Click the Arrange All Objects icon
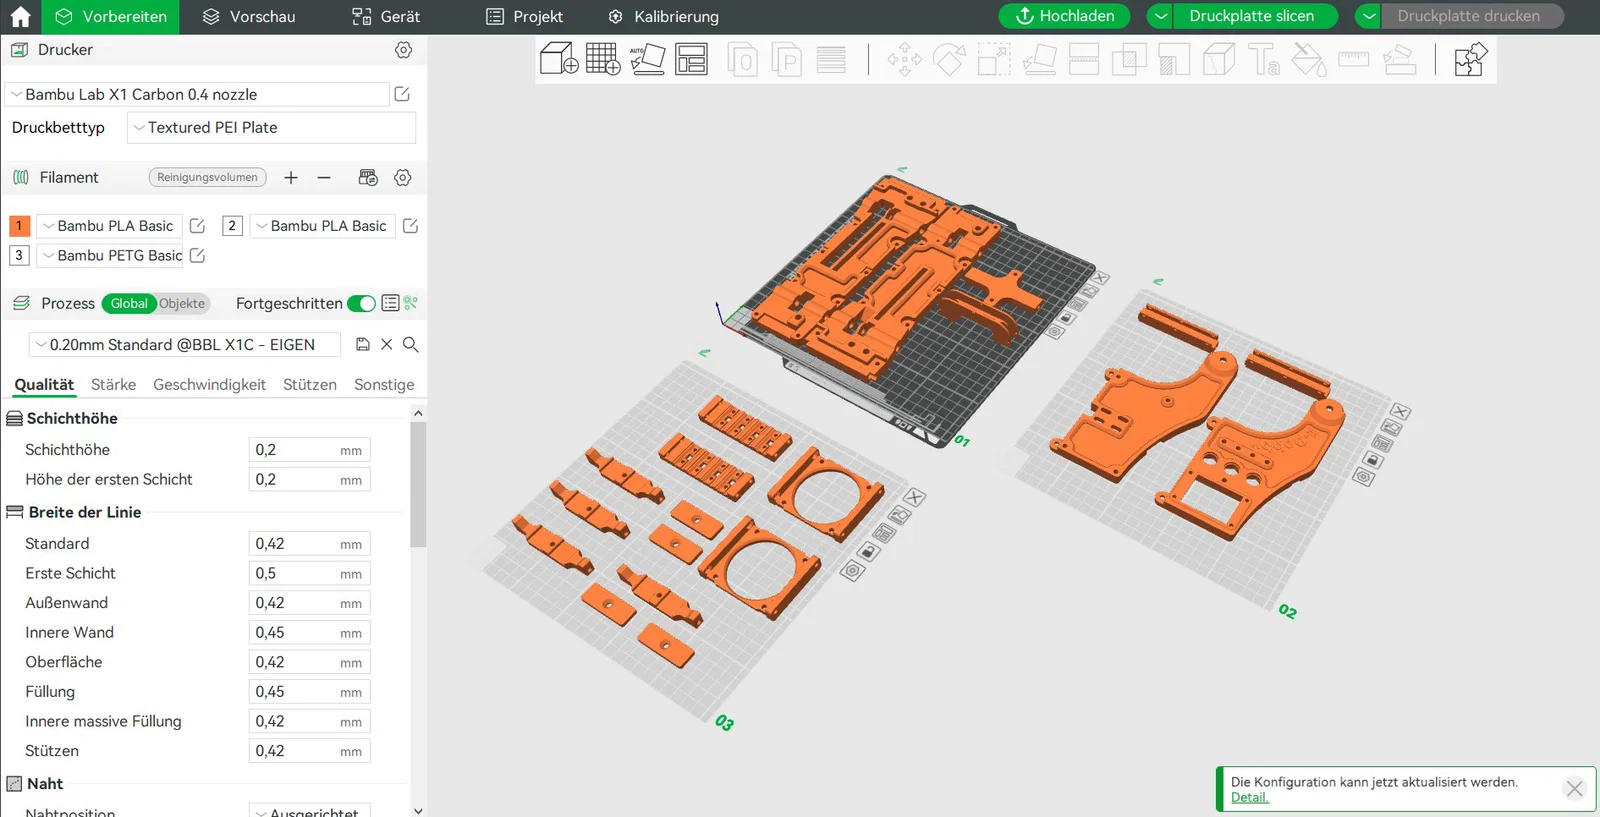This screenshot has height=817, width=1600. (x=691, y=60)
